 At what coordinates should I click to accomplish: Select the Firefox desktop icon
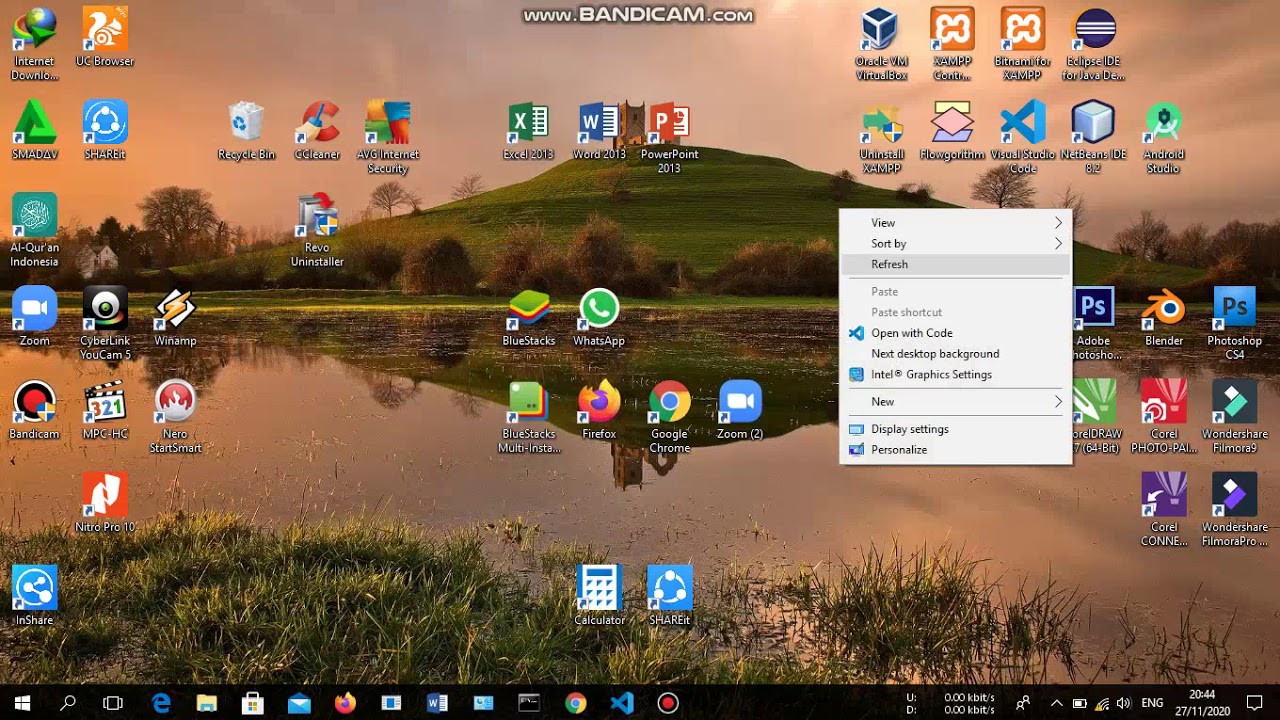tap(599, 409)
